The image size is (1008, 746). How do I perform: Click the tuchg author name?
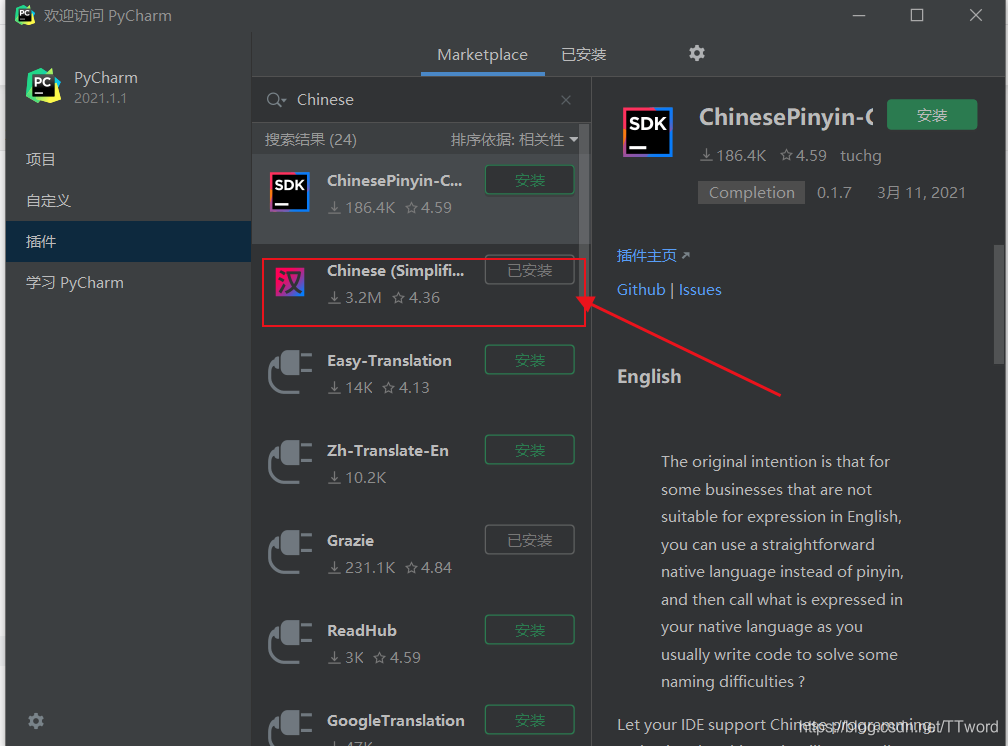(x=860, y=156)
